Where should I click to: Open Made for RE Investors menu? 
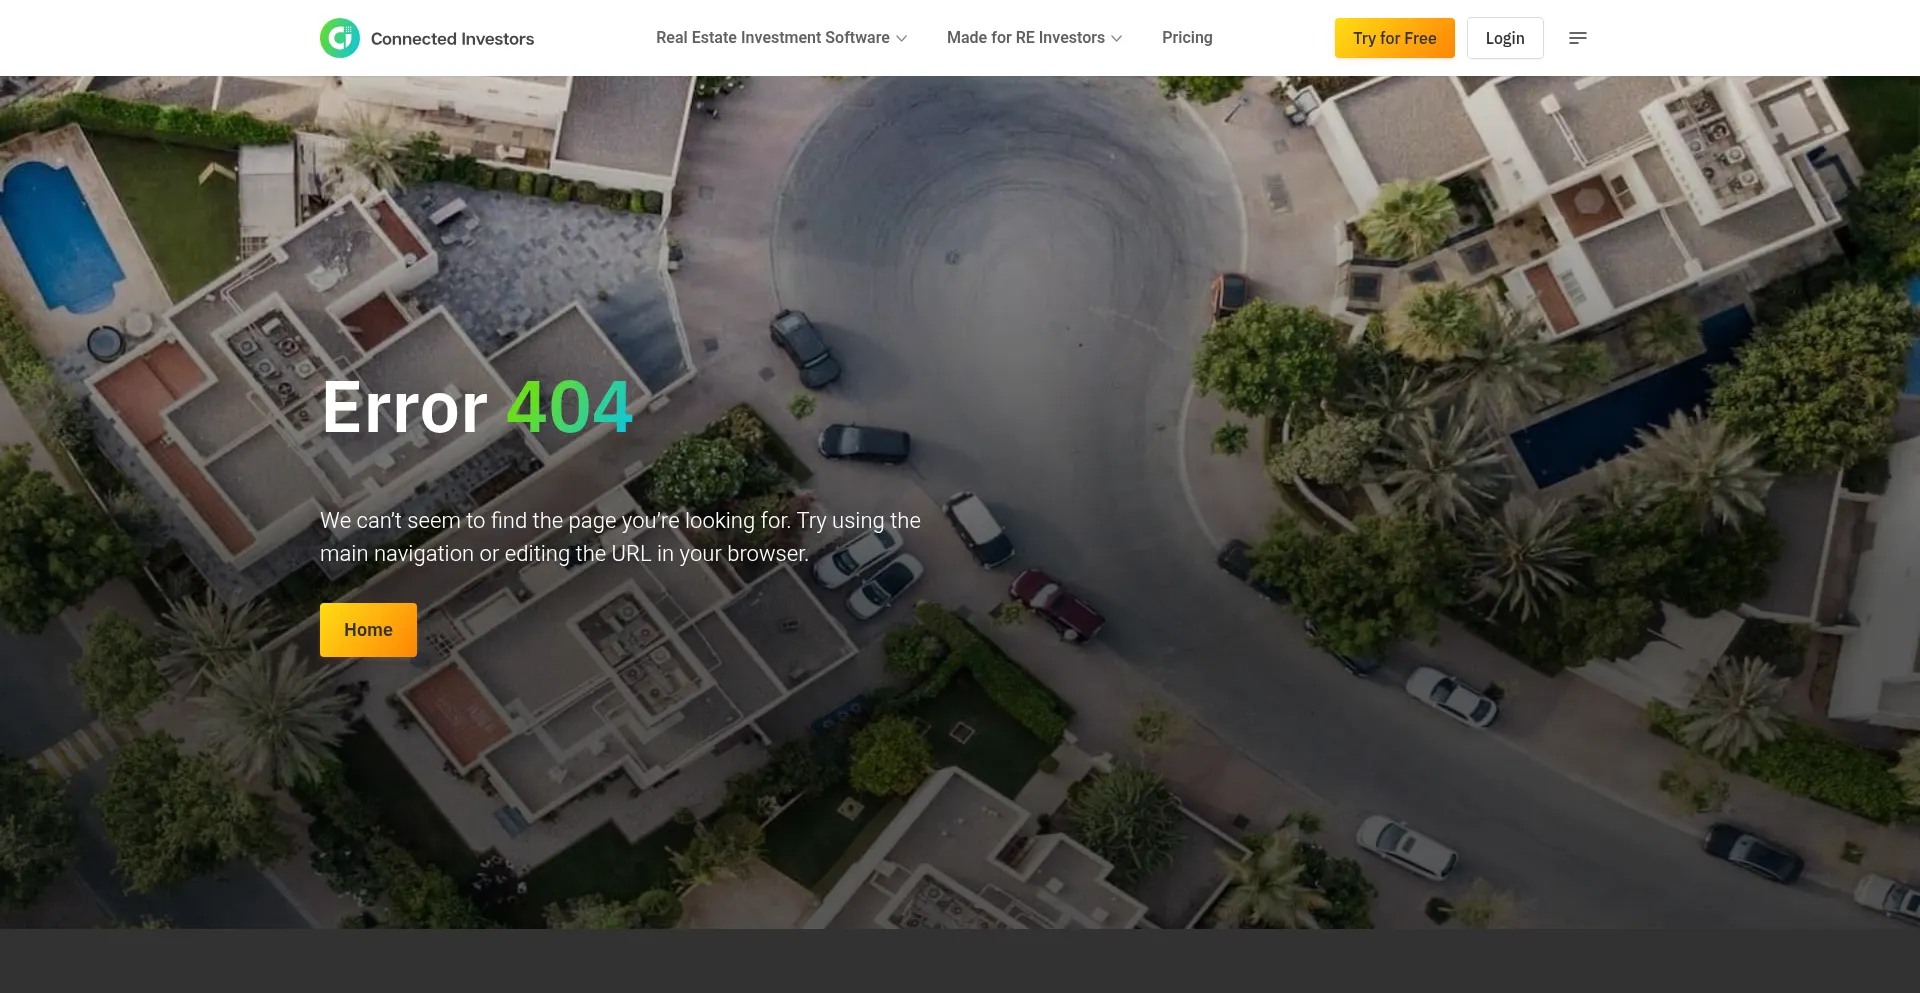(1025, 38)
